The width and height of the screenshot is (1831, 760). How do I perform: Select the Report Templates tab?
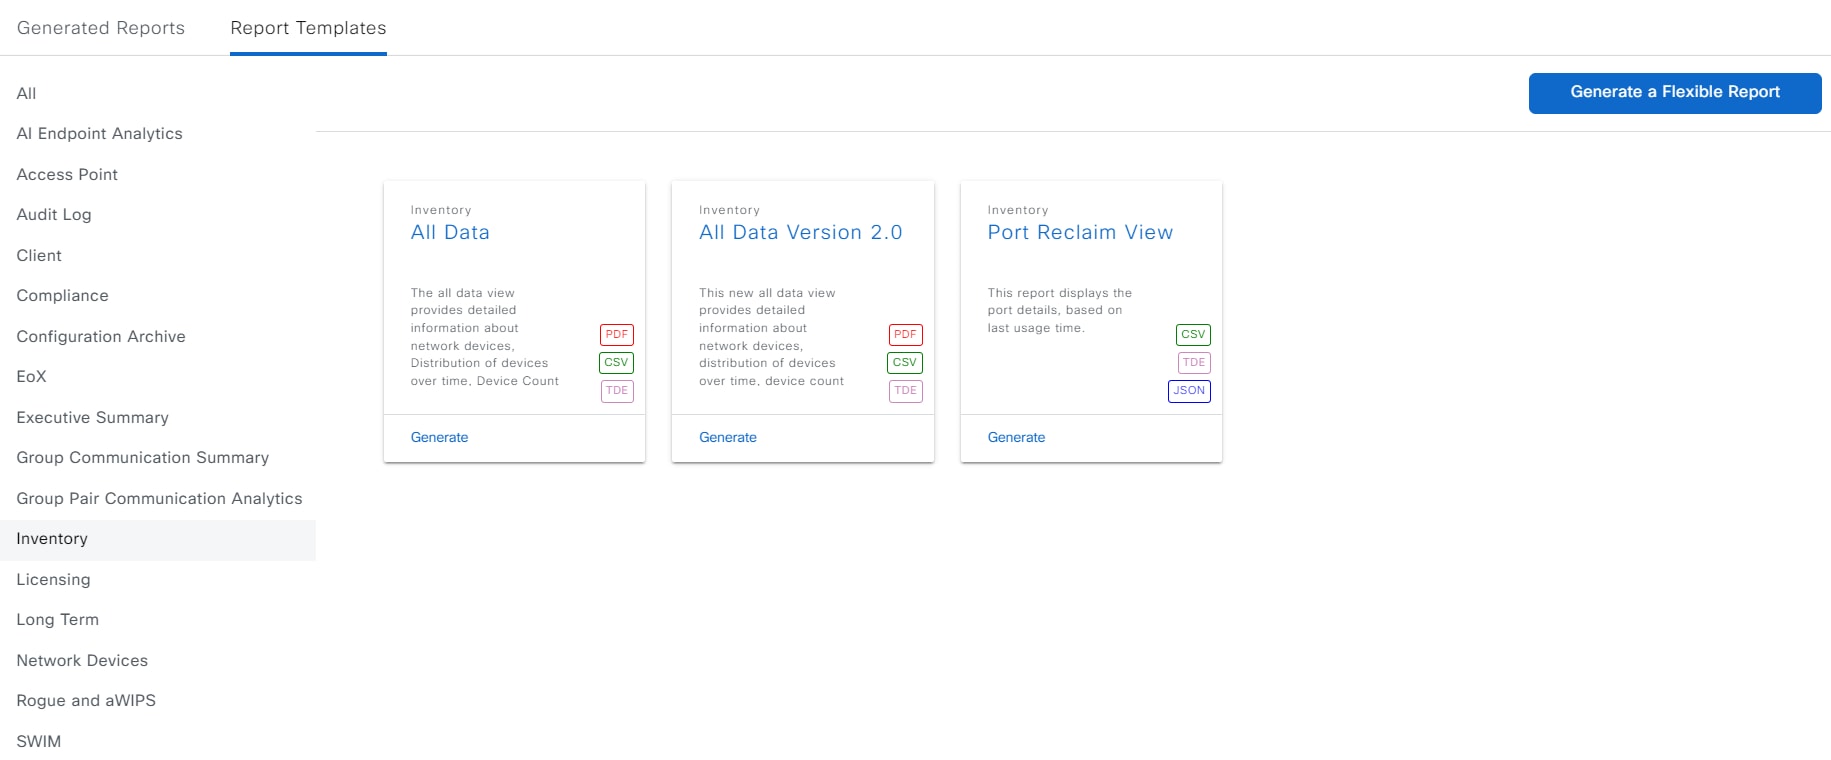[308, 28]
